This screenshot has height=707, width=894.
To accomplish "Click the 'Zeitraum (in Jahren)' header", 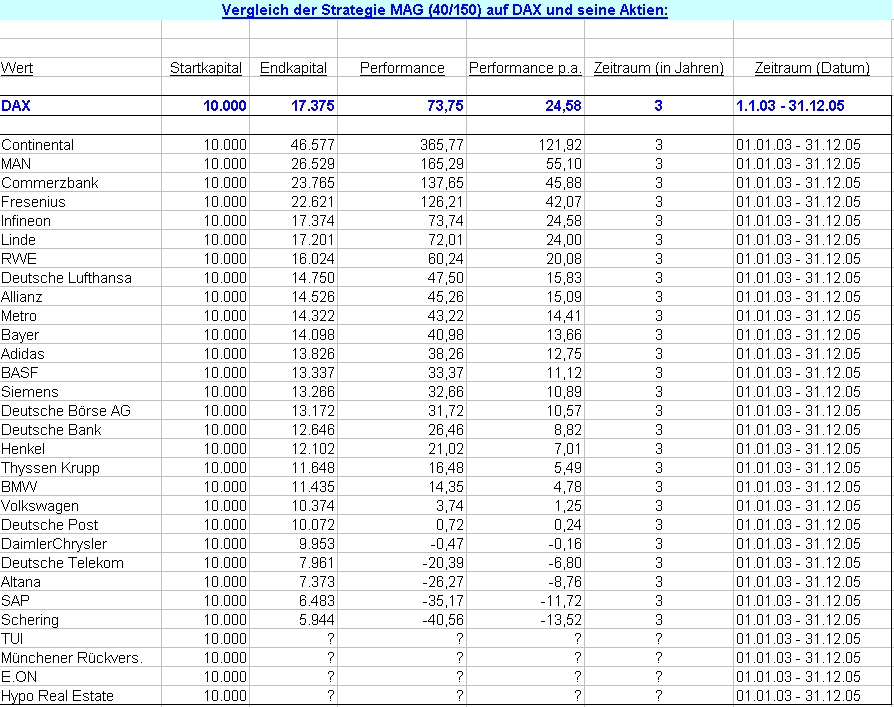I will click(659, 68).
